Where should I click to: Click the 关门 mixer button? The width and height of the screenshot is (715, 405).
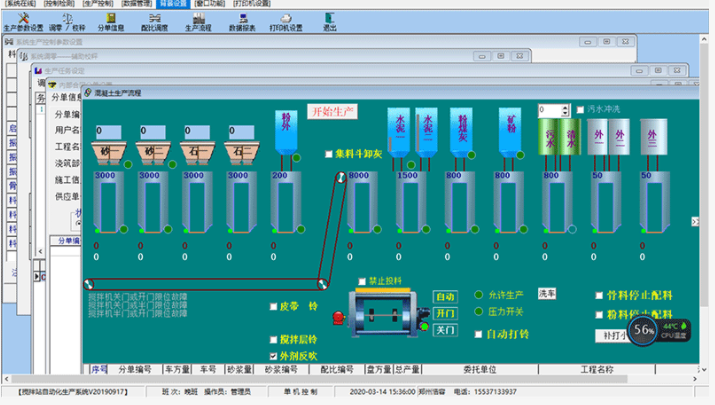(445, 330)
